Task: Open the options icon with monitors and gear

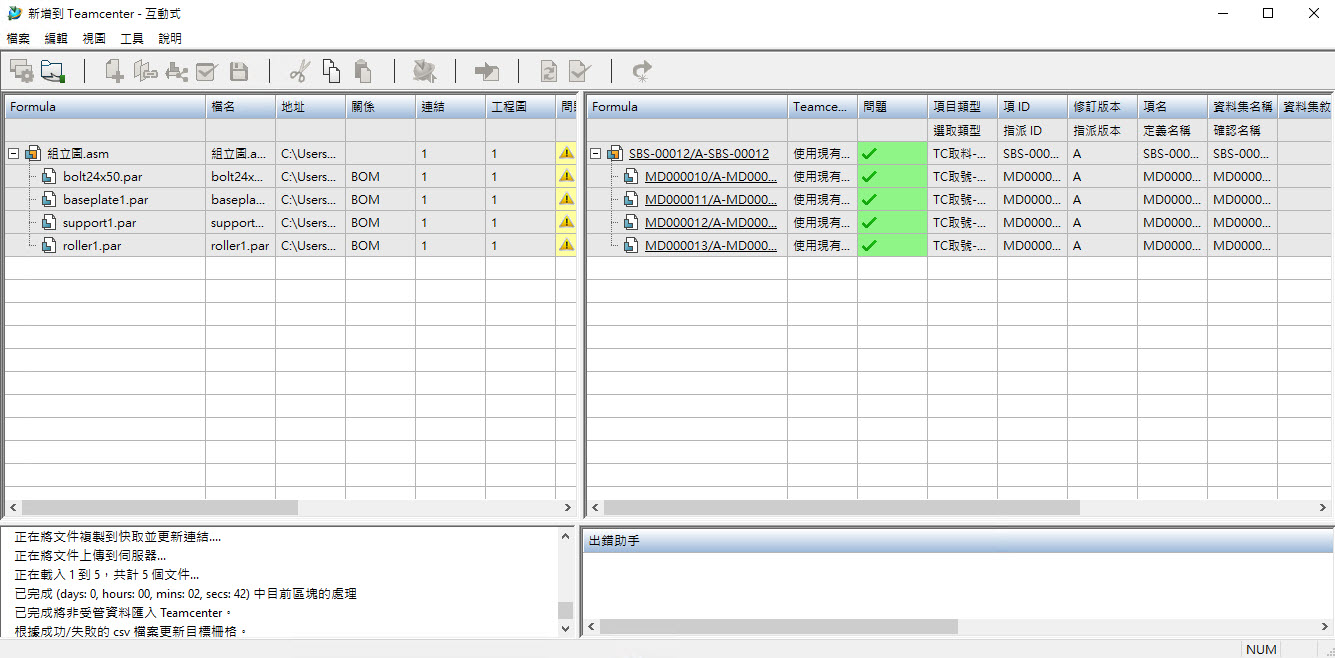Action: pyautogui.click(x=21, y=71)
